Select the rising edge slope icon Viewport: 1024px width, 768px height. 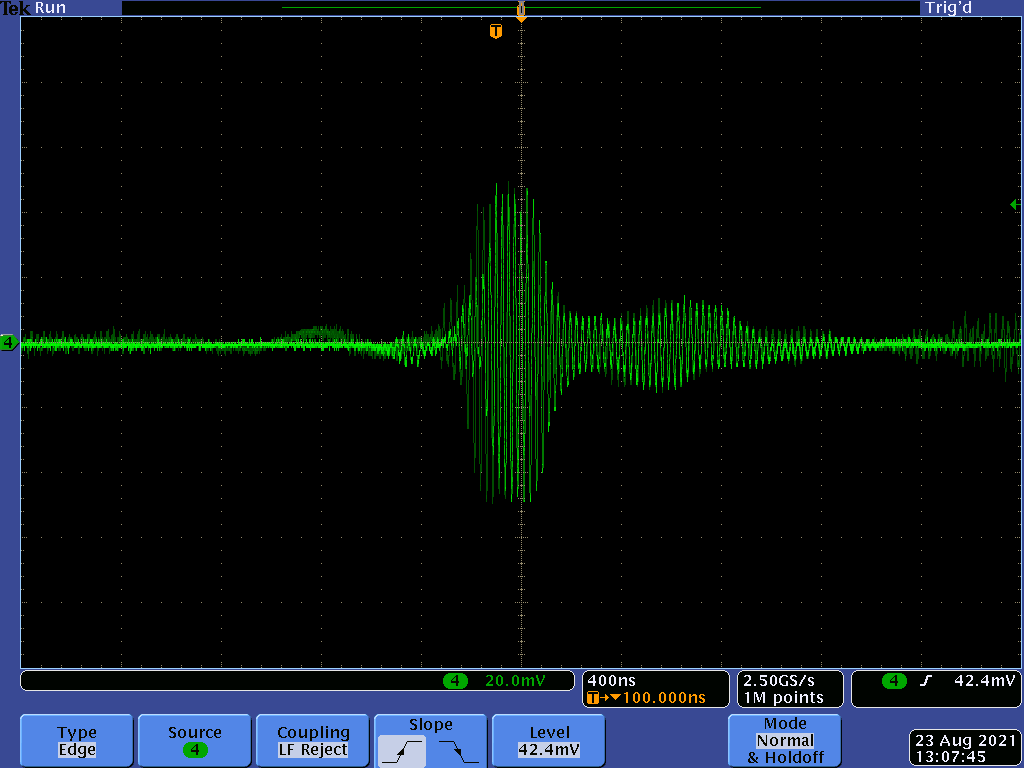pyautogui.click(x=402, y=749)
